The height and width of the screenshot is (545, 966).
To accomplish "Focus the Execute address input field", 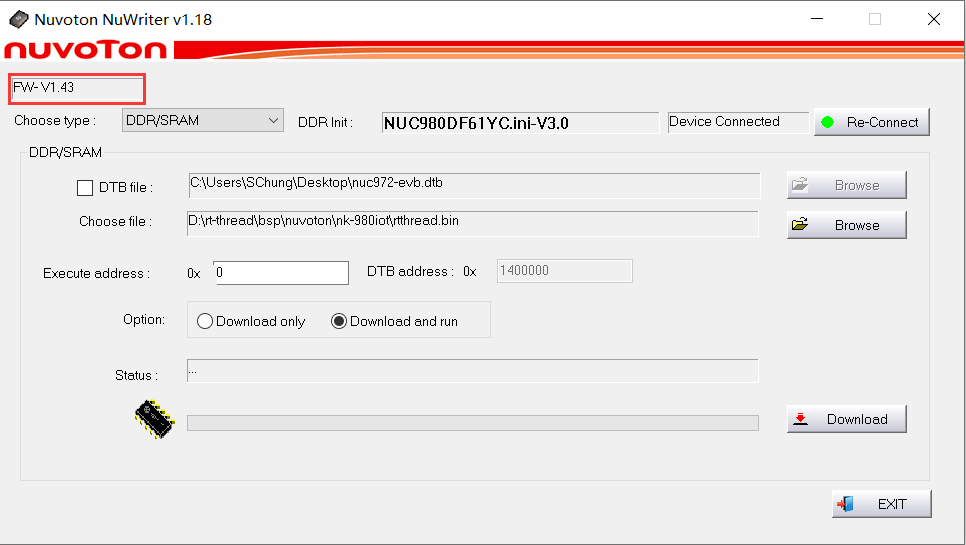I will [x=281, y=273].
